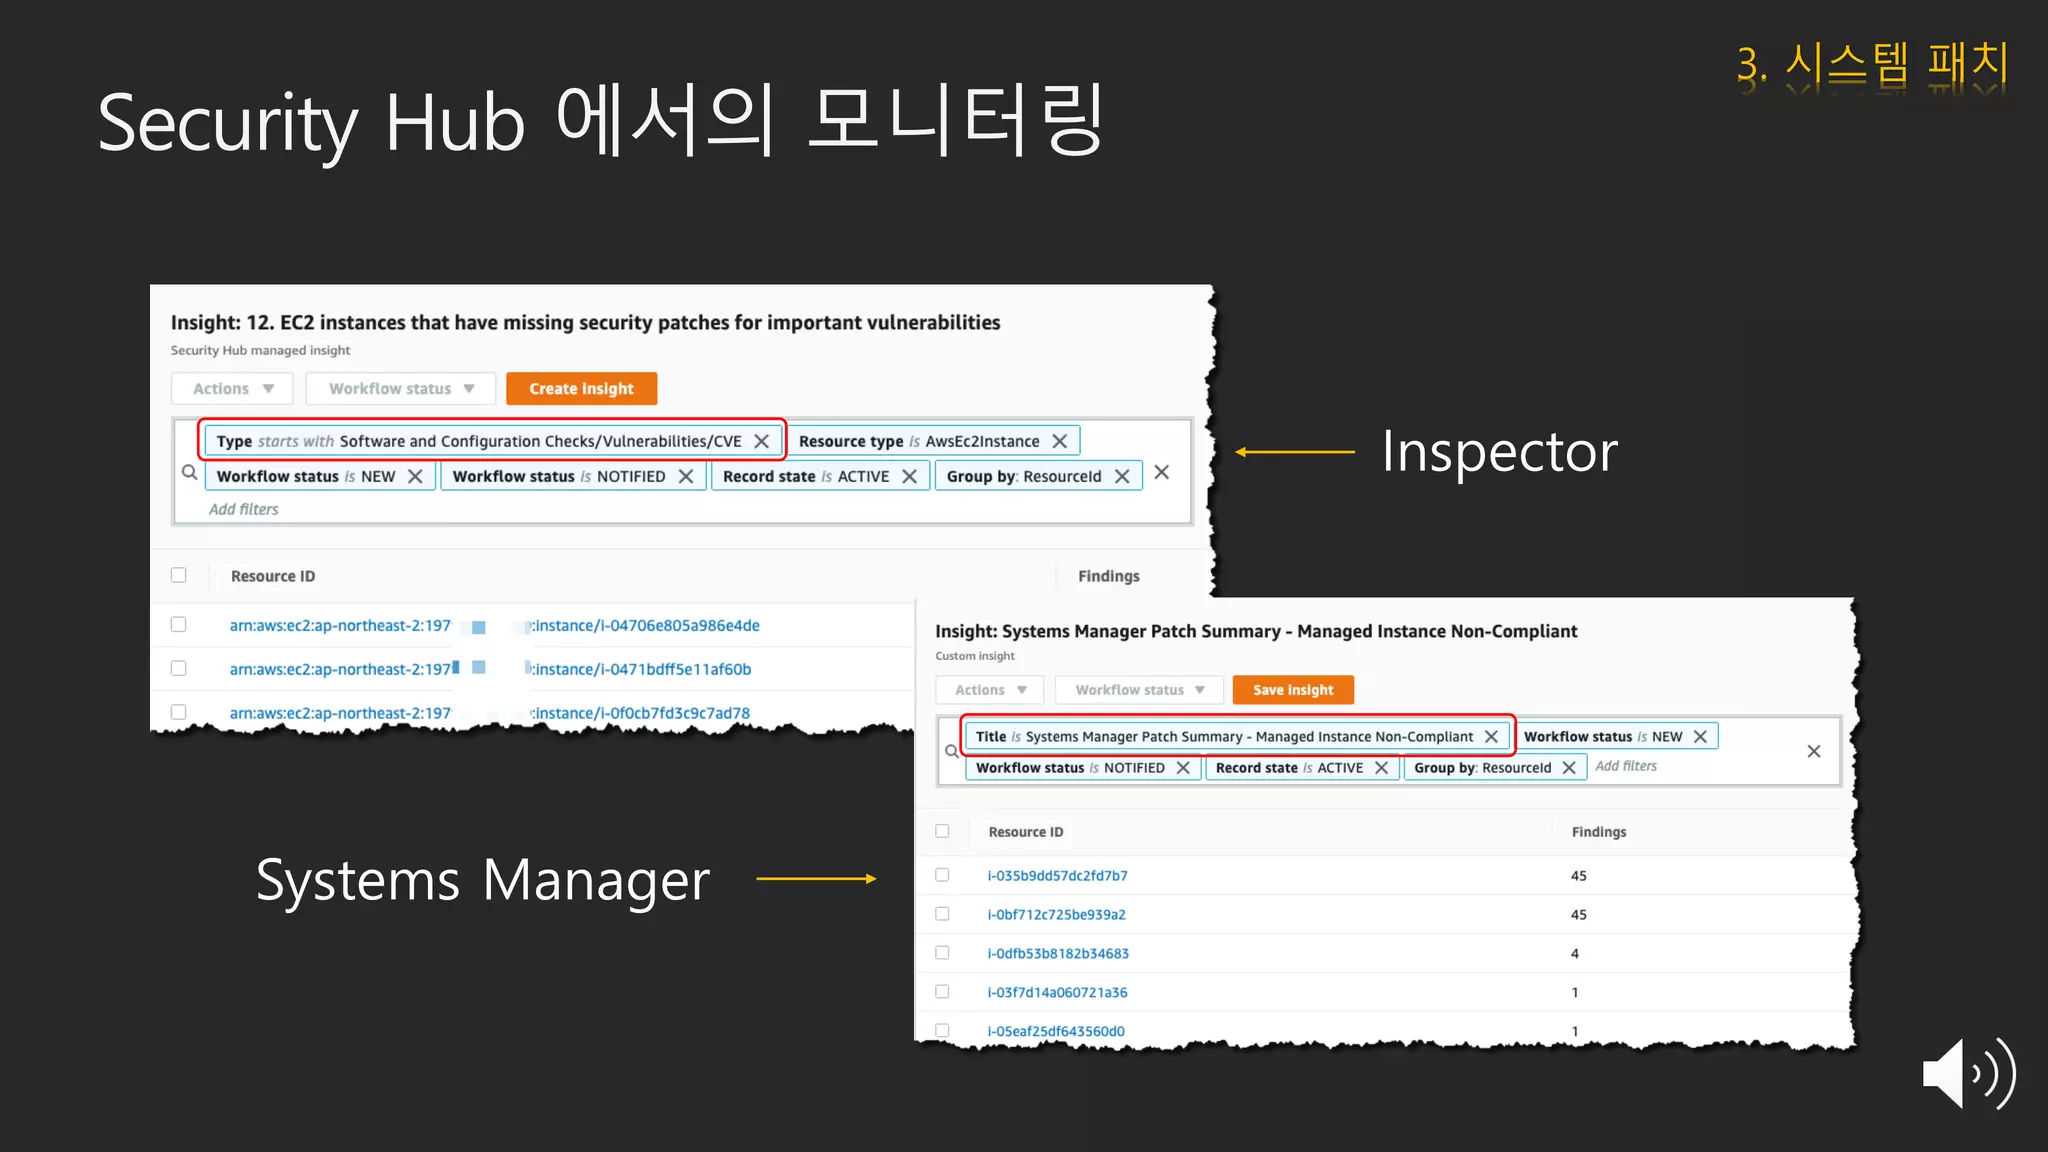Open instance link i-05eaf25df643560d0
2048x1152 pixels.
1056,1031
